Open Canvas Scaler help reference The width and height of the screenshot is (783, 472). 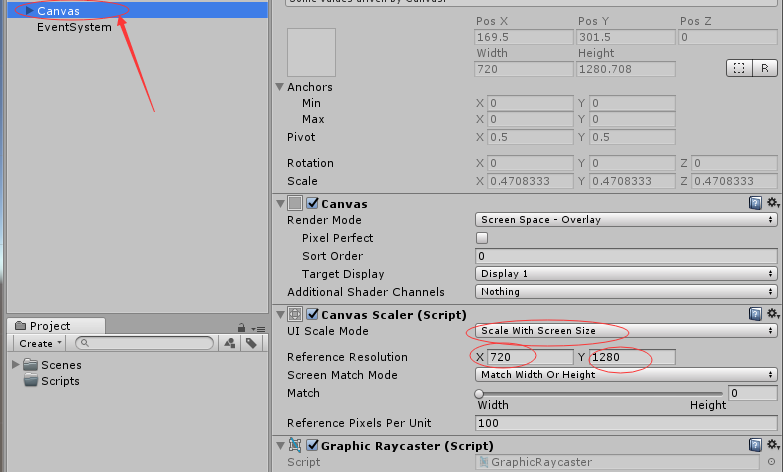point(756,314)
